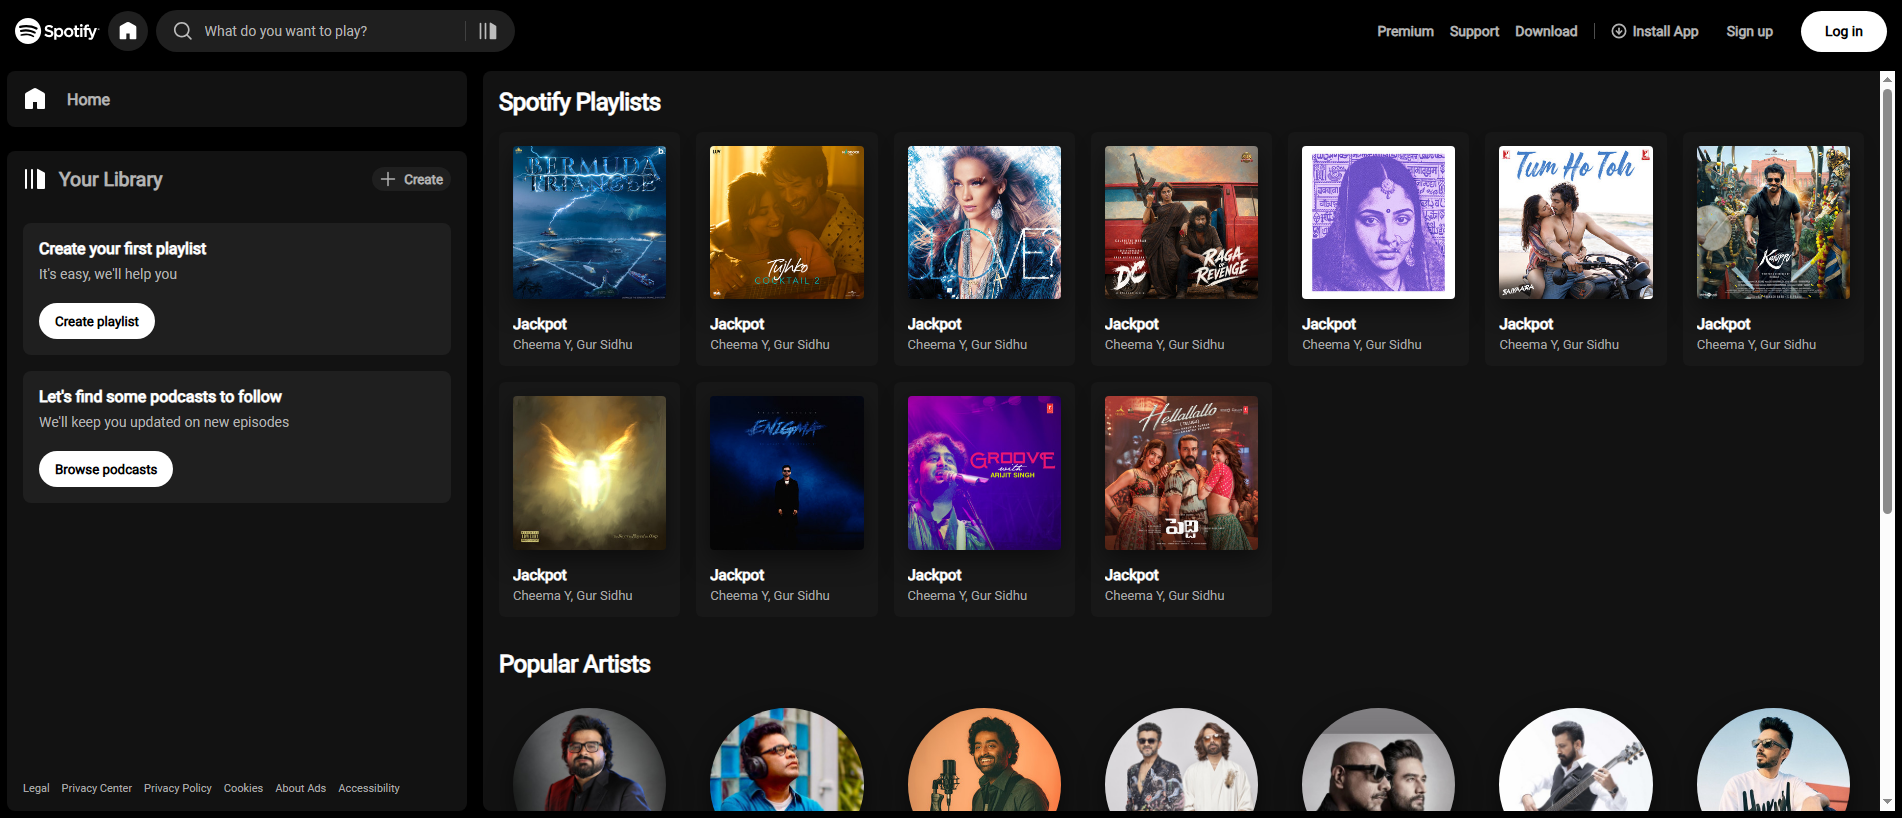This screenshot has width=1902, height=818.
Task: Open the purple woman portrait cover playlist
Action: 1378,222
